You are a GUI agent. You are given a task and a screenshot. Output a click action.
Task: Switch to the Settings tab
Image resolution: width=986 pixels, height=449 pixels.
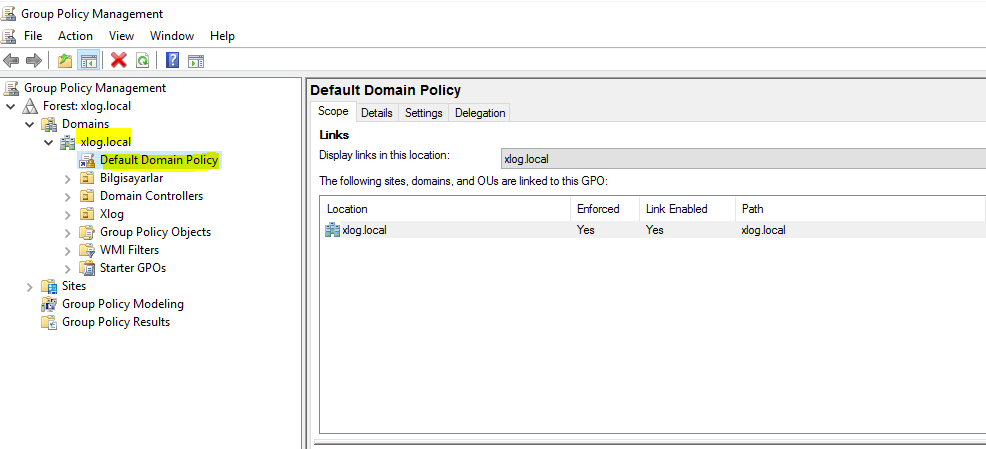(424, 113)
